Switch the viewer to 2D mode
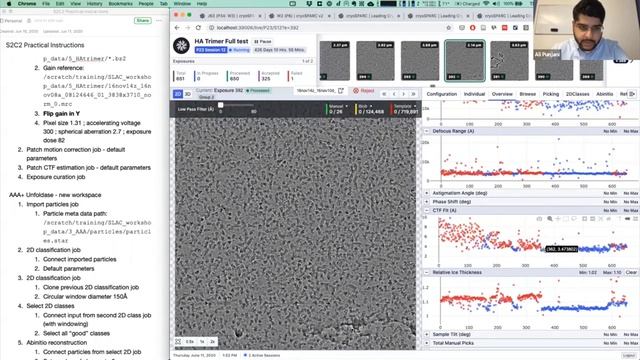 pos(178,94)
